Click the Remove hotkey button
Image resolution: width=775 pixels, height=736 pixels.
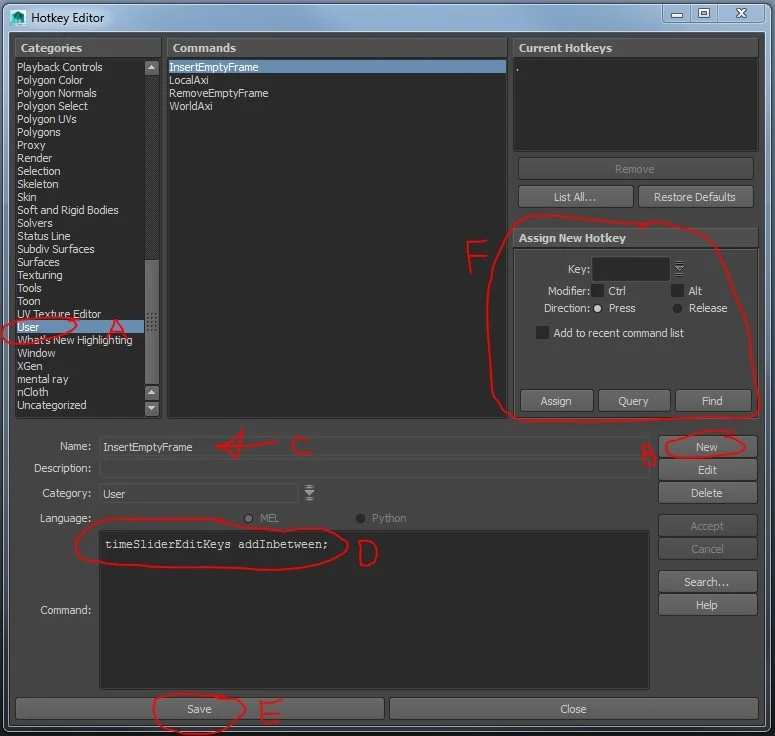(635, 169)
